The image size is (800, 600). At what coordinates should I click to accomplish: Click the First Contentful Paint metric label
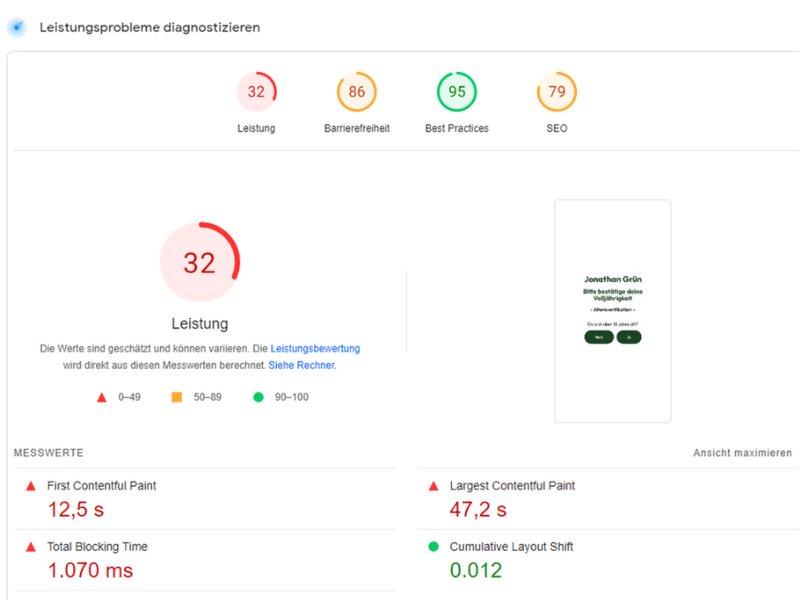click(101, 486)
